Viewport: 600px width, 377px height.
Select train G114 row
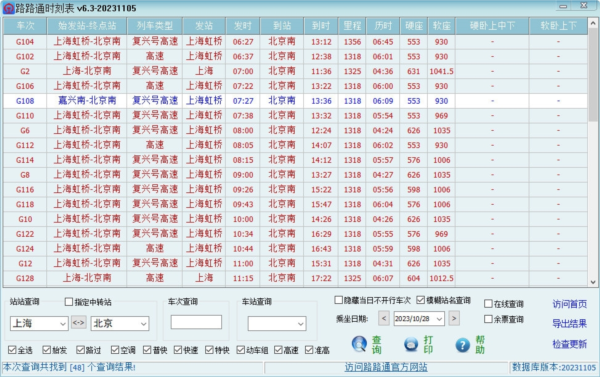click(x=295, y=160)
